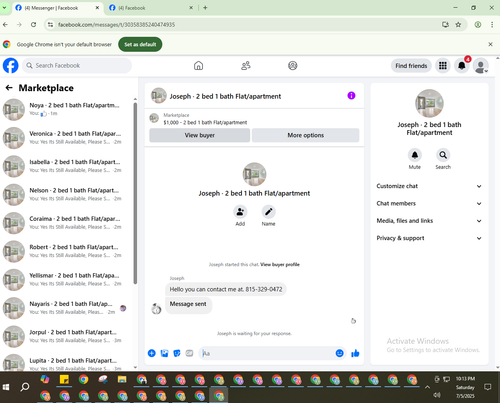Open the notifications bell with badge
Image resolution: width=500 pixels, height=403 pixels.
[x=462, y=66]
